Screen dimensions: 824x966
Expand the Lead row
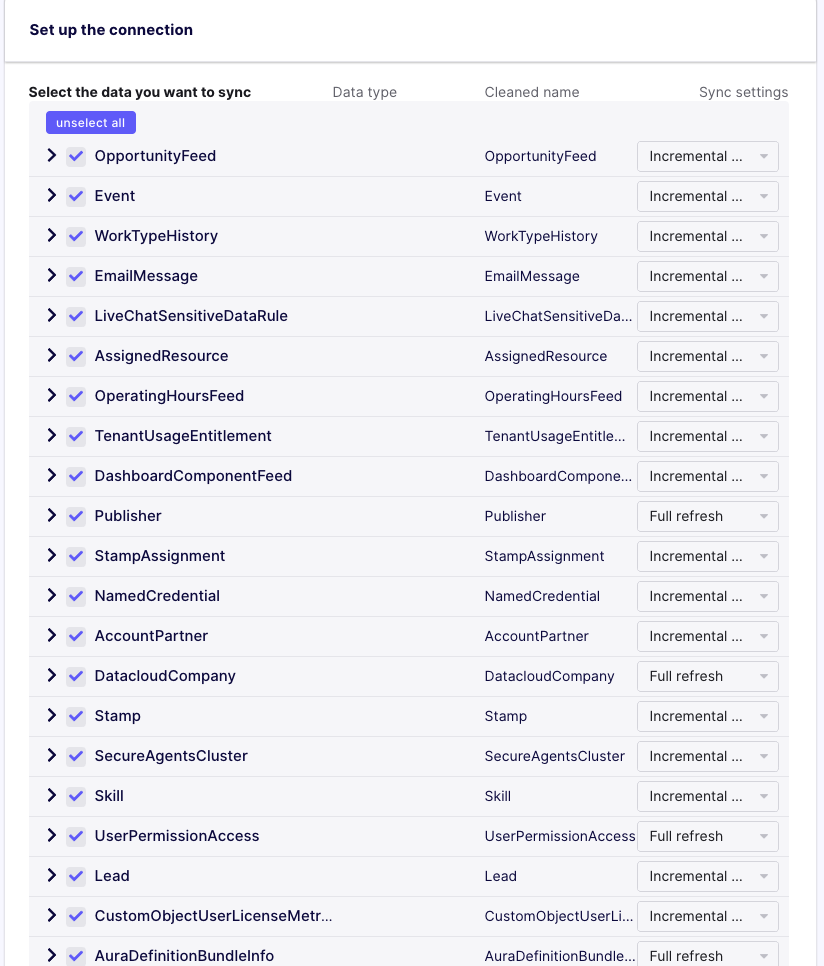coord(51,876)
